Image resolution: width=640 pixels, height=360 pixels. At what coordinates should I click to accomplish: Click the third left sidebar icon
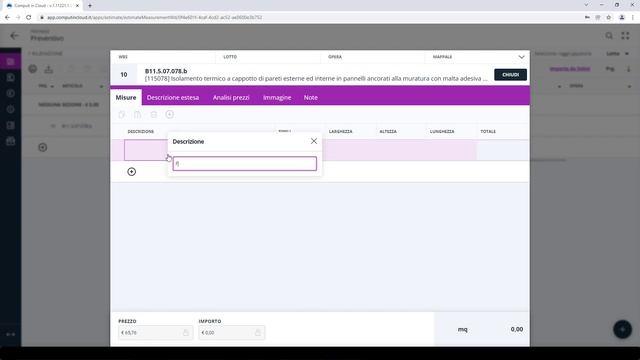coord(11,93)
